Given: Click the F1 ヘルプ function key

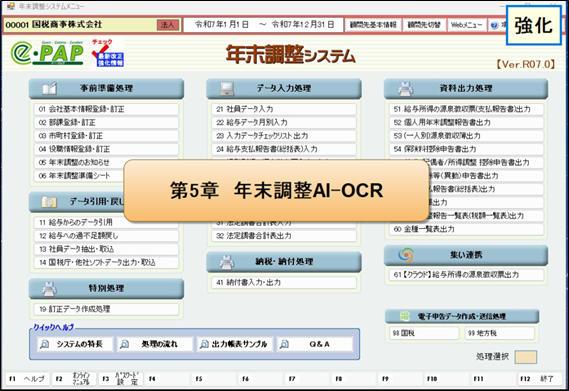Looking at the screenshot, I should [x=27, y=379].
